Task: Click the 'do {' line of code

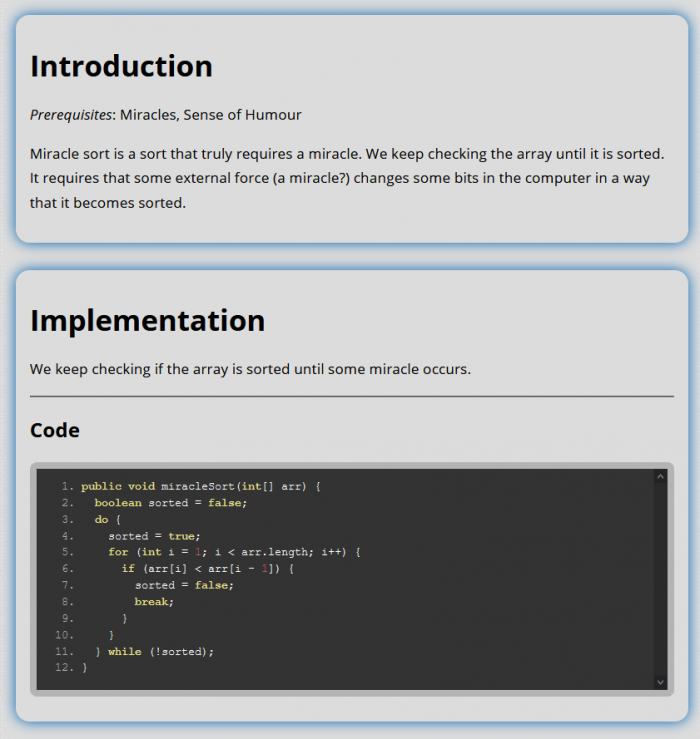Action: tap(108, 519)
